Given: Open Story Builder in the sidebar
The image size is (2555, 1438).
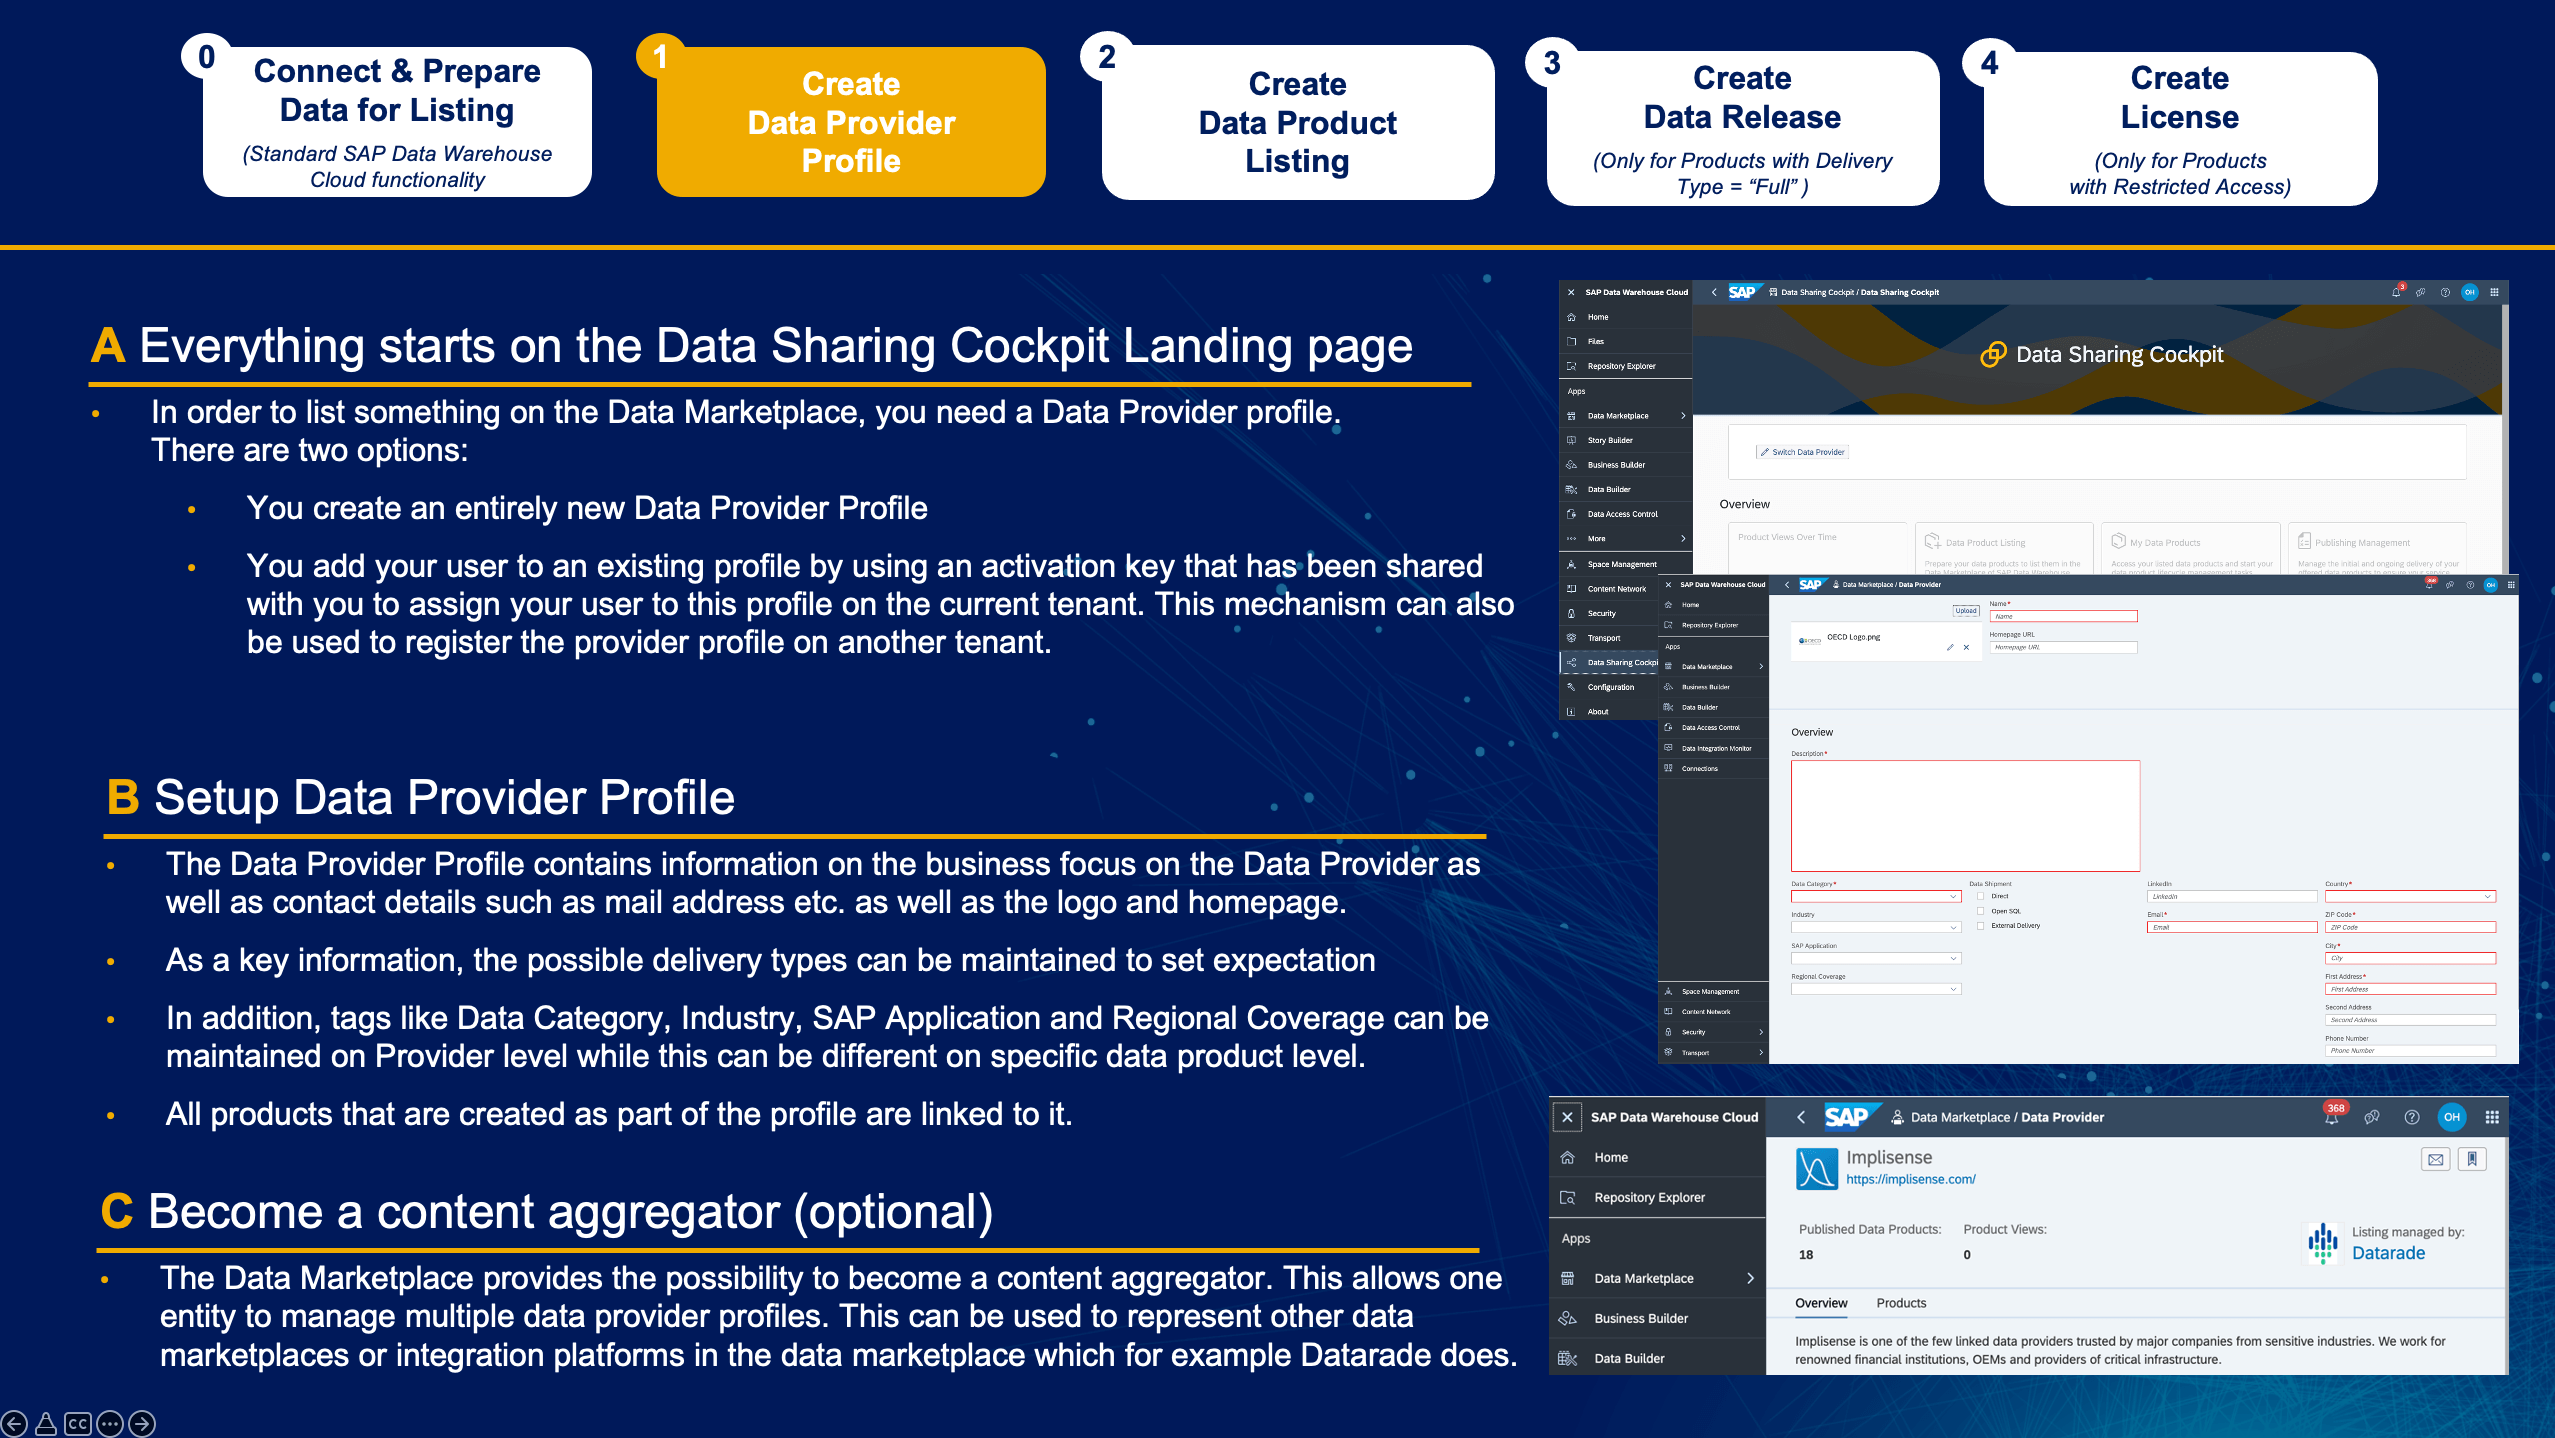Looking at the screenshot, I should click(1625, 440).
